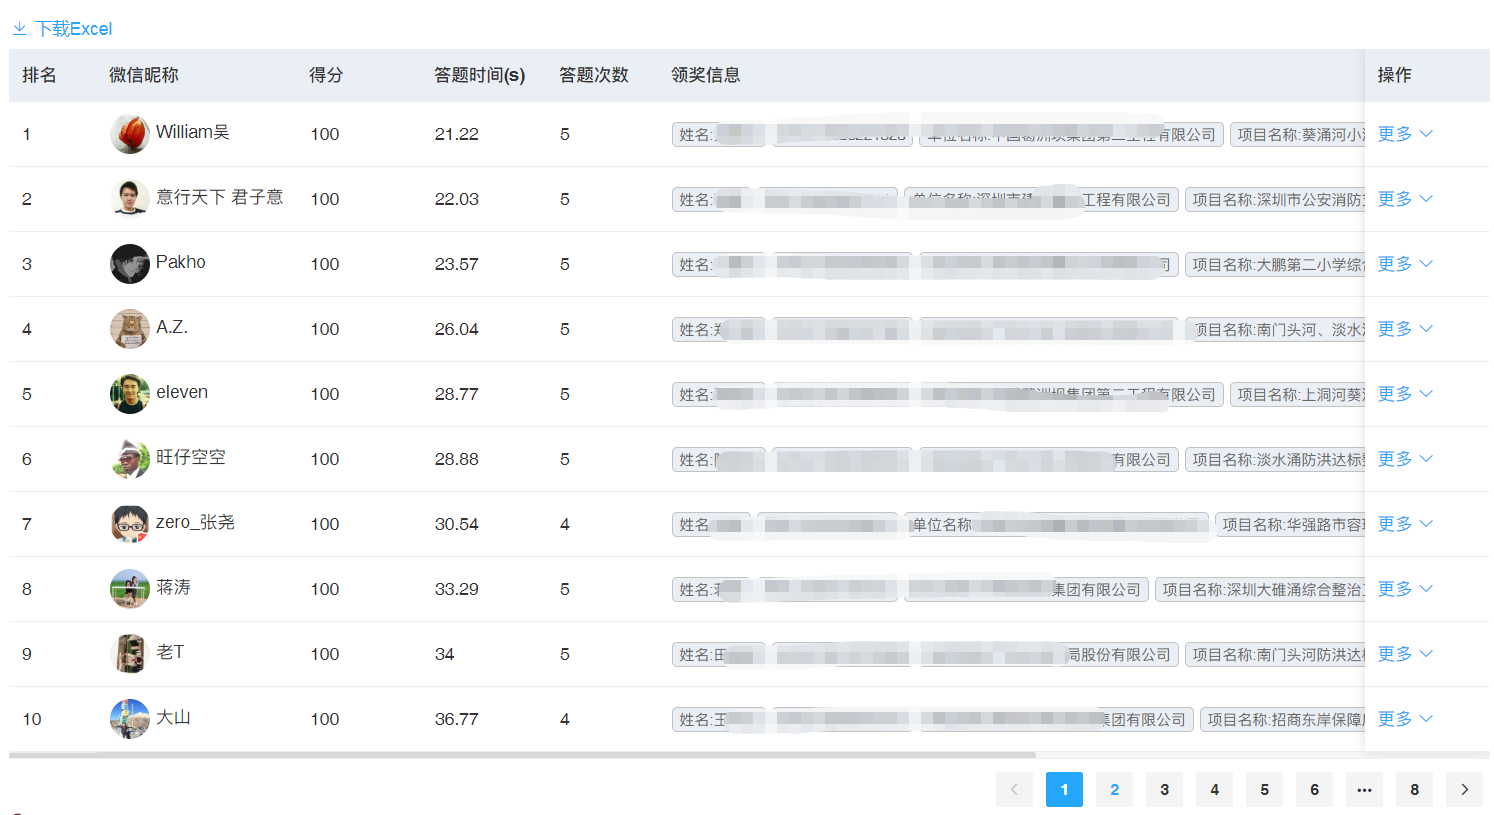Expand 更多 options for 大山 row
Screen dimensions: 1494x815
pyautogui.click(x=1405, y=719)
